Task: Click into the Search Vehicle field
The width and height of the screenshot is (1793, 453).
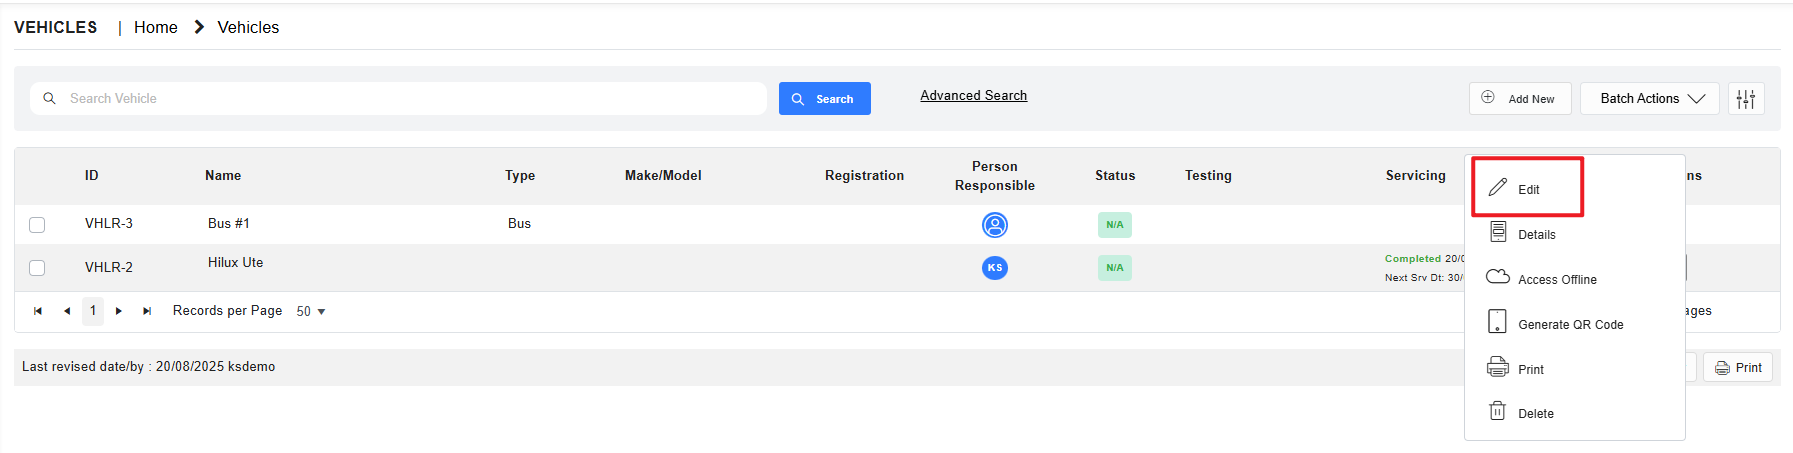Action: 410,99
